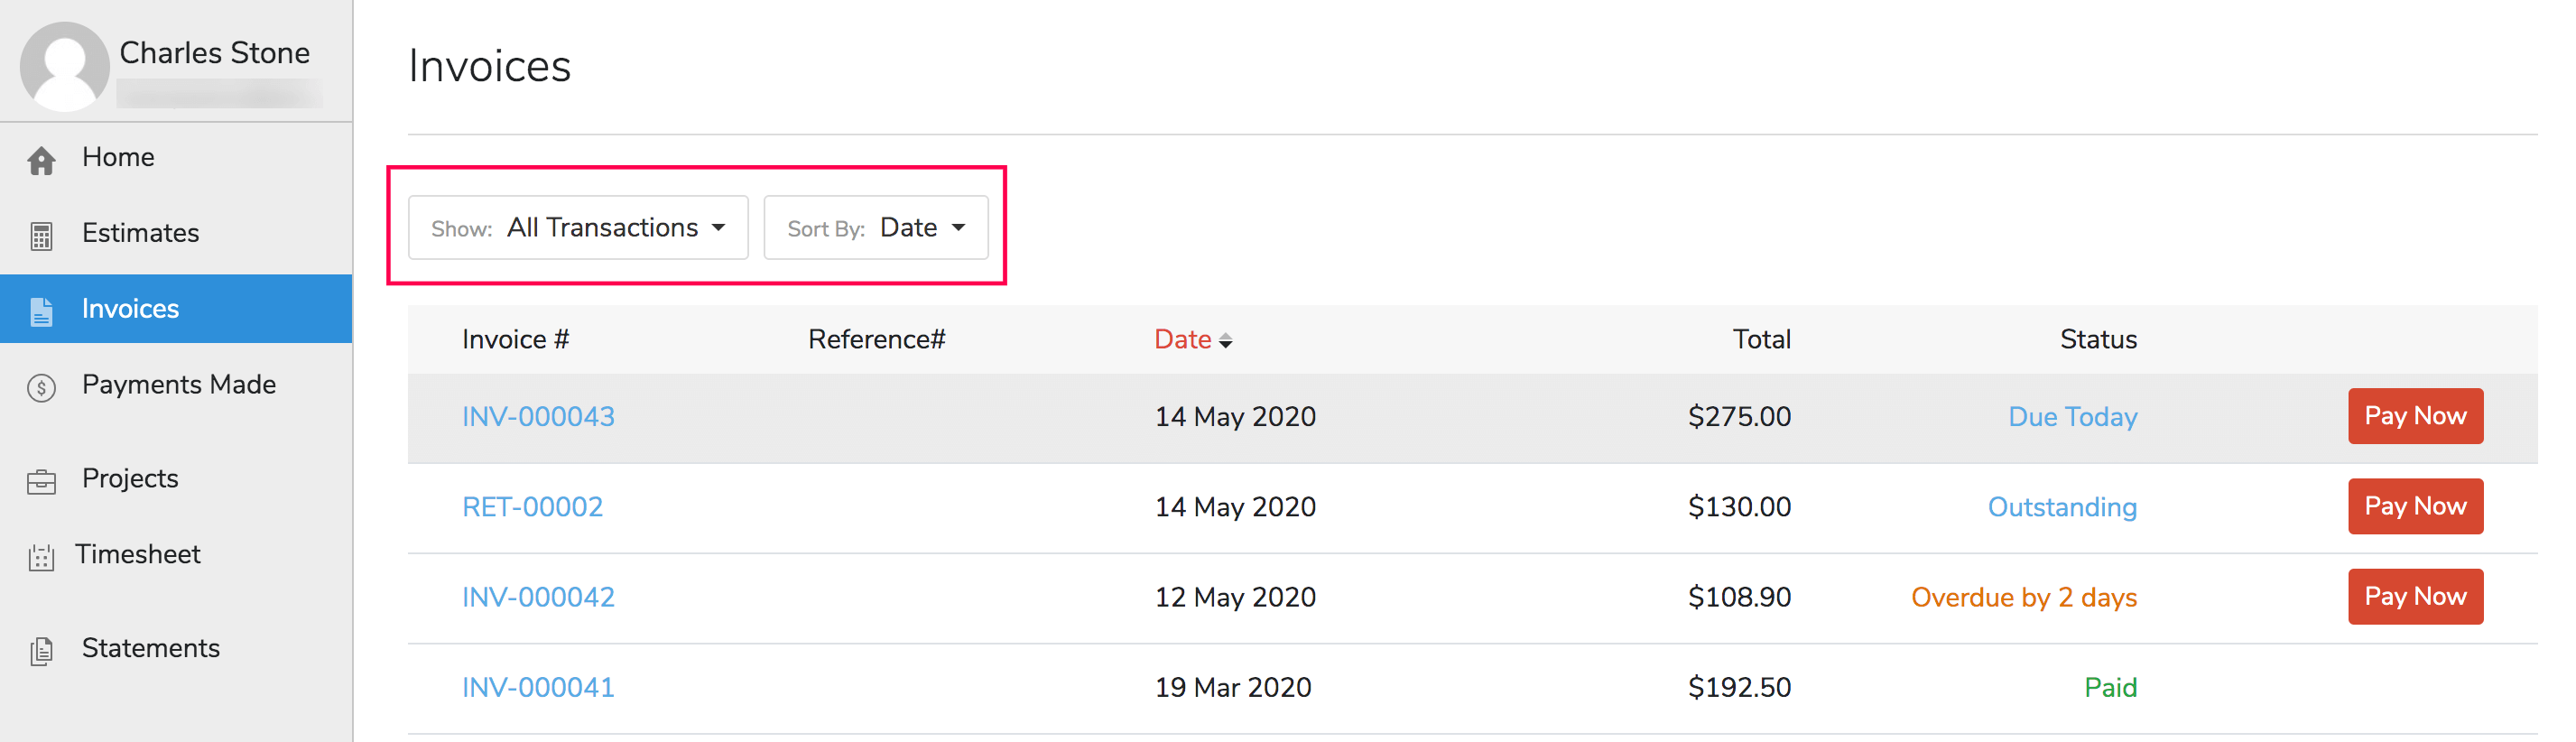This screenshot has height=742, width=2576.
Task: Click the Invoices document icon
Action: 41,311
